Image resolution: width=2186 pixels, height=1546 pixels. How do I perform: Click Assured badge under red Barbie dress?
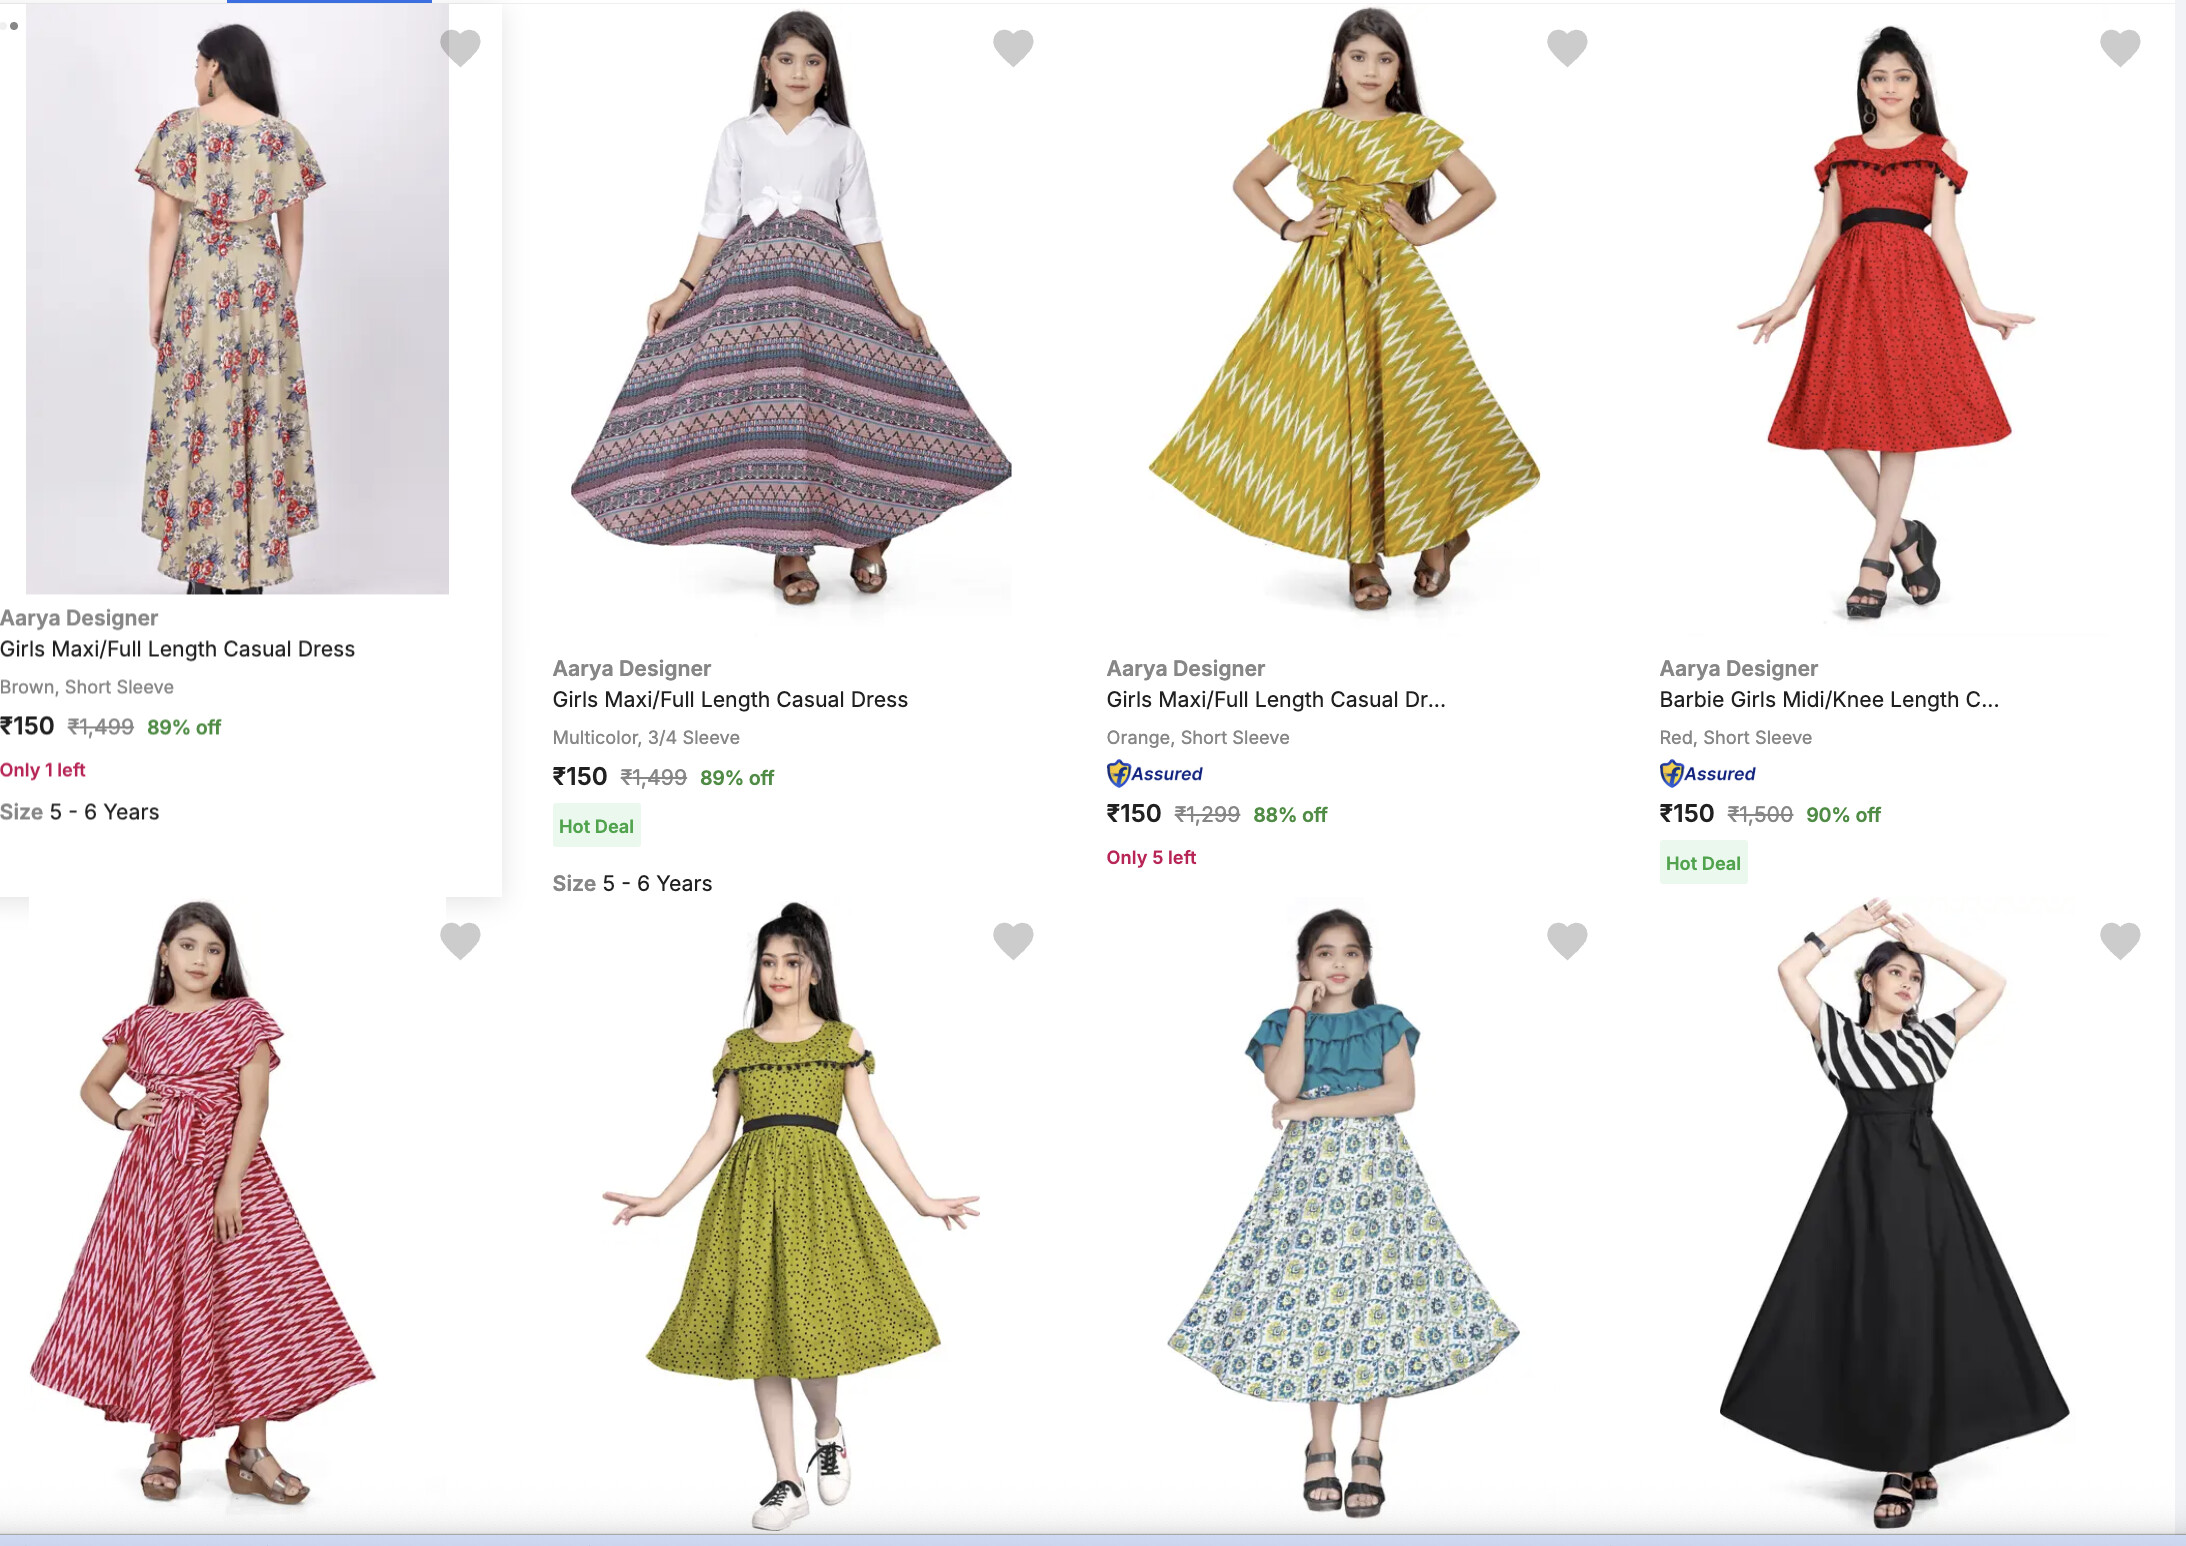pos(1708,774)
